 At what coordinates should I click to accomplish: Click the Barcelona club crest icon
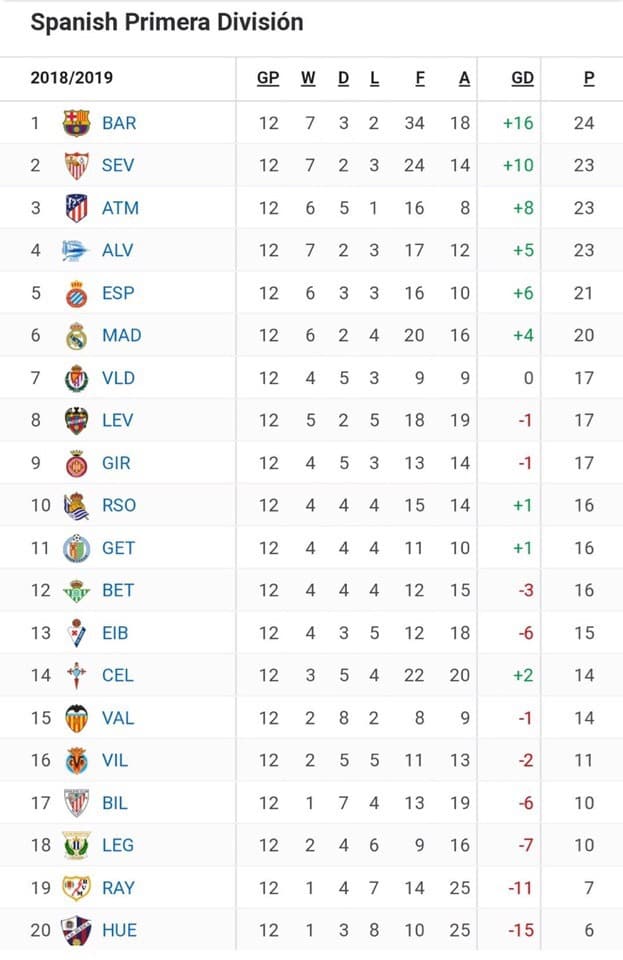[76, 123]
